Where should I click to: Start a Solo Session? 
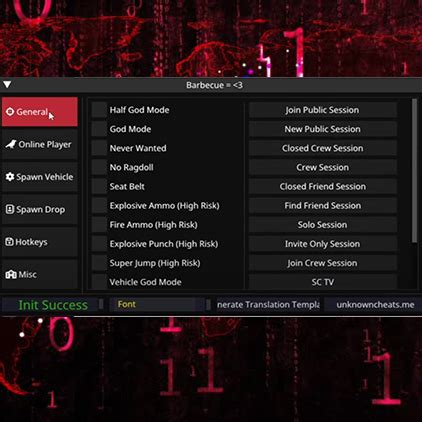323,225
